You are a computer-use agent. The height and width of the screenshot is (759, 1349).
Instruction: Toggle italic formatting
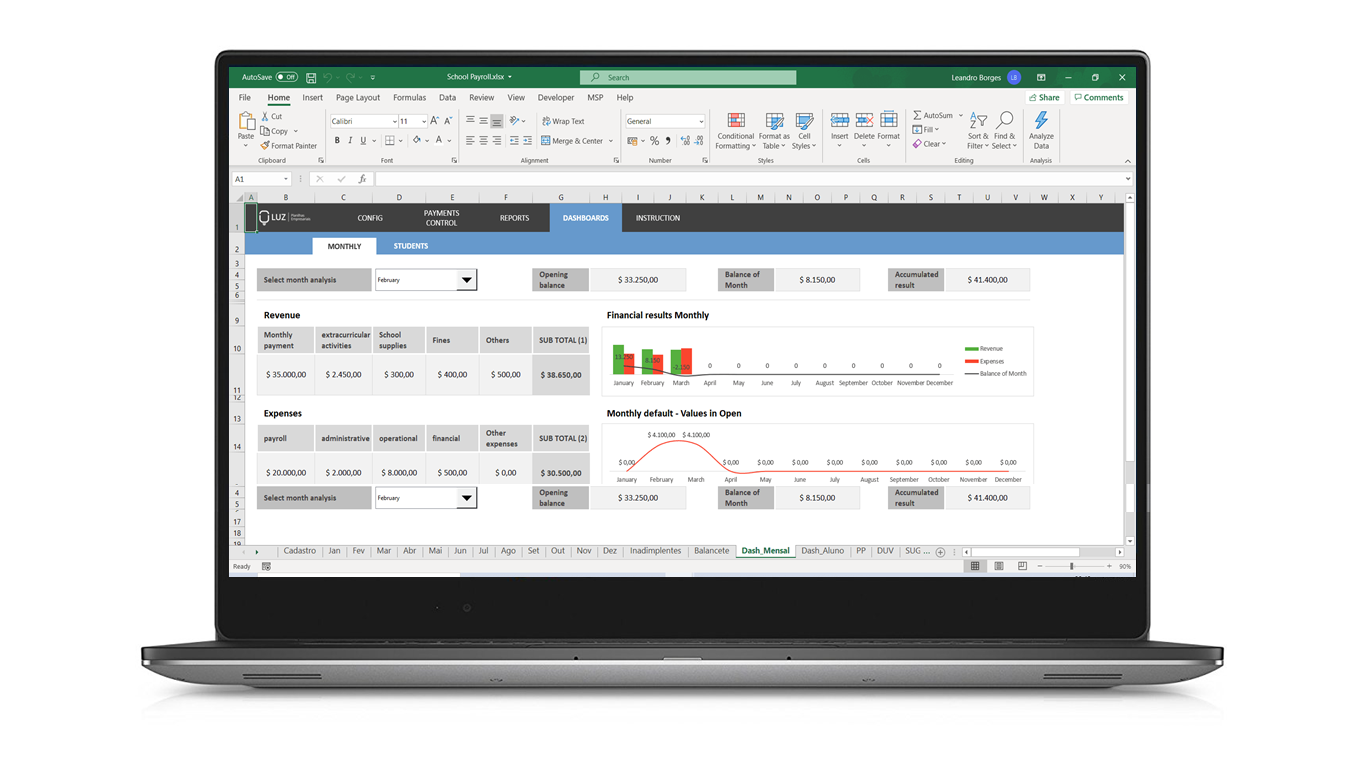coord(351,140)
